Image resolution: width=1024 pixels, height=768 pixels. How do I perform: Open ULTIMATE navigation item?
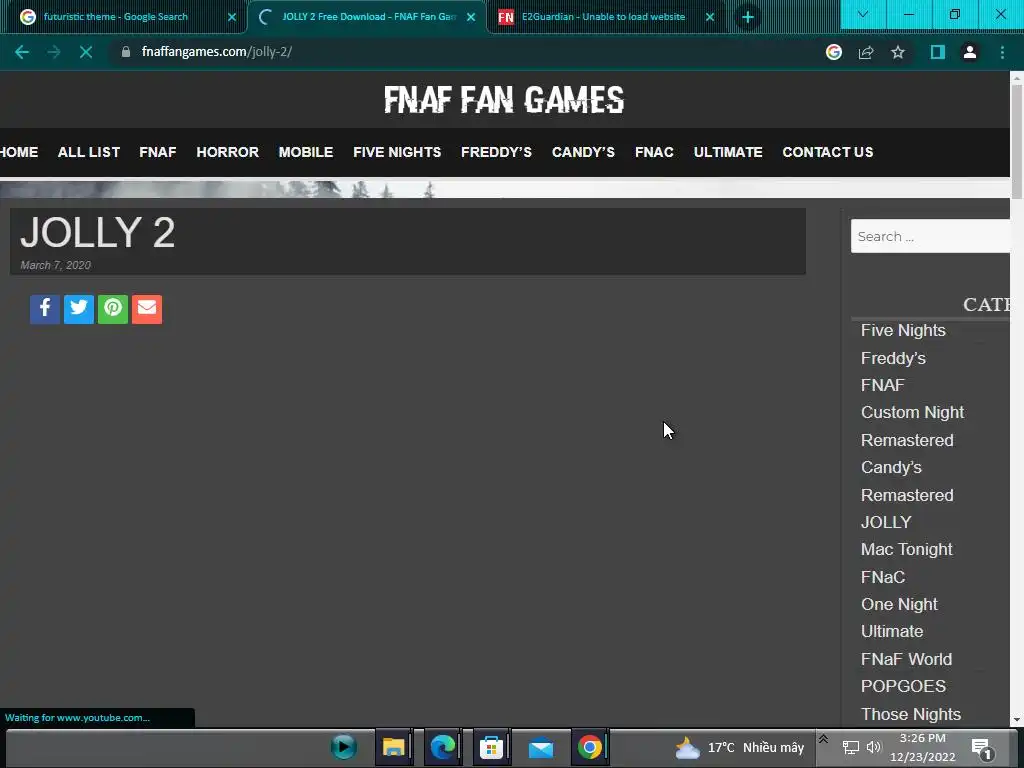pyautogui.click(x=728, y=152)
